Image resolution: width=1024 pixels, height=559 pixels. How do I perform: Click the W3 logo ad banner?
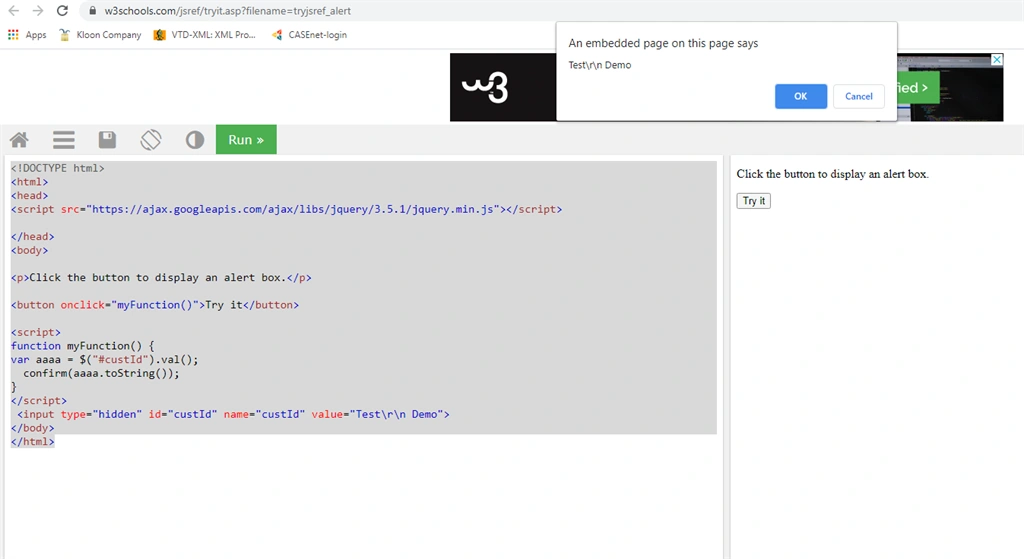[503, 87]
